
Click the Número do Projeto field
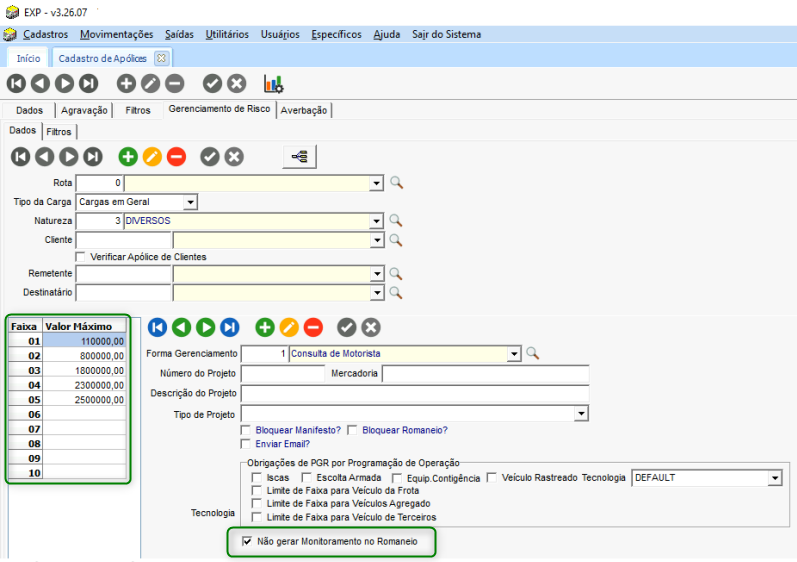click(x=283, y=373)
